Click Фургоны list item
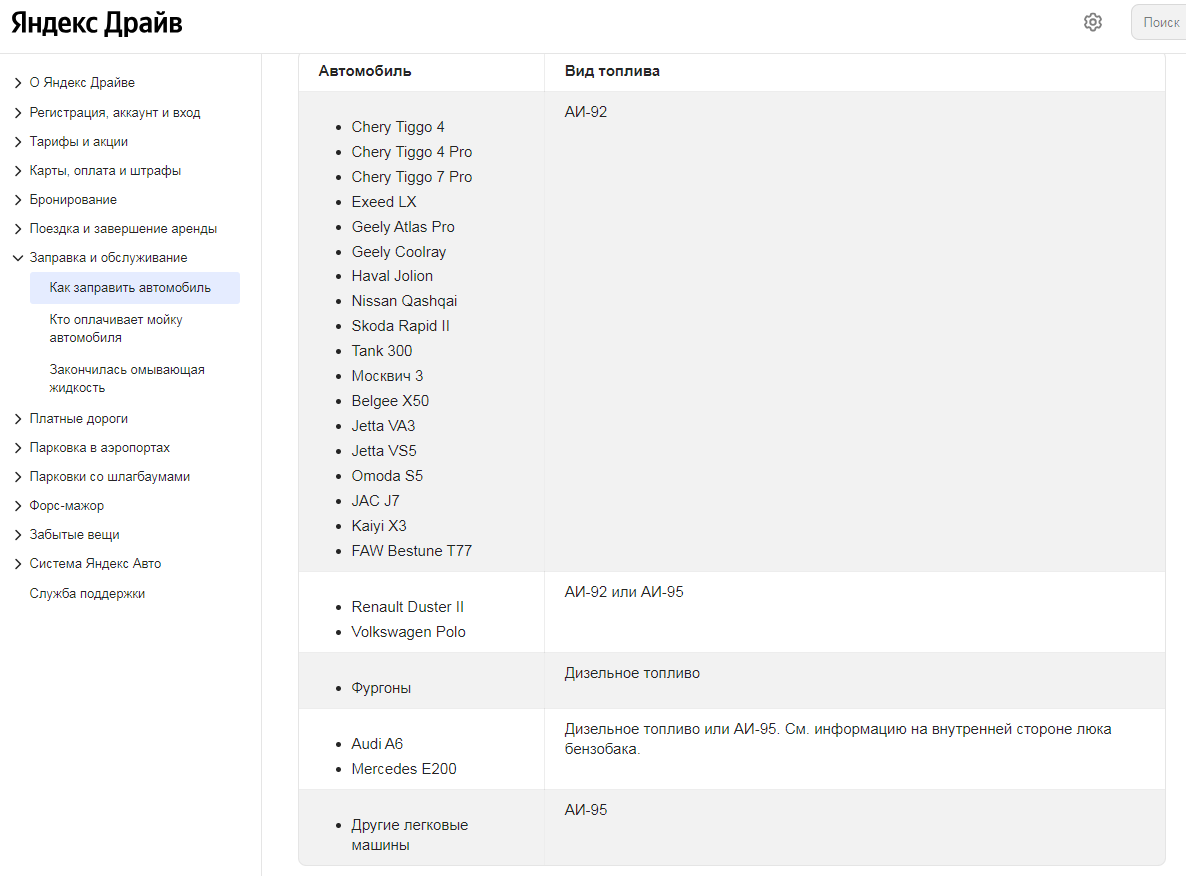This screenshot has width=1186, height=876. coord(381,688)
